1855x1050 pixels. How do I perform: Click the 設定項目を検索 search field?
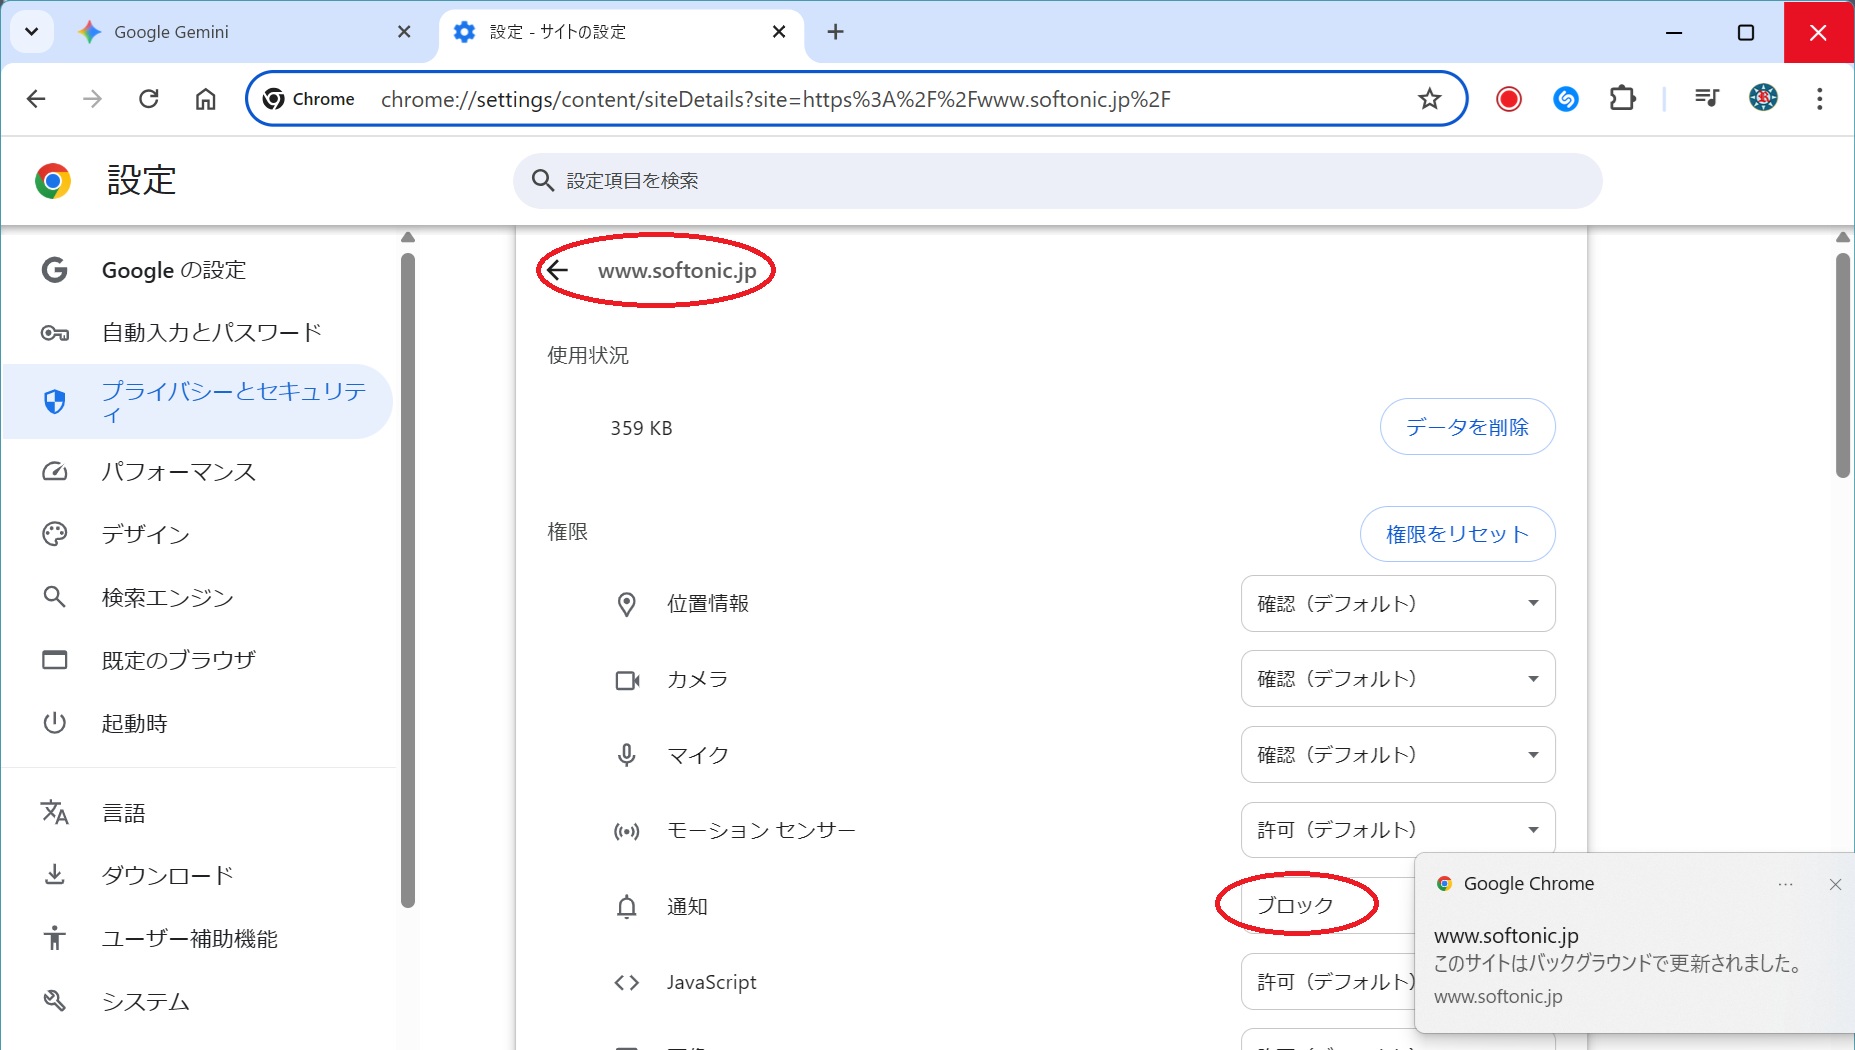[1057, 181]
